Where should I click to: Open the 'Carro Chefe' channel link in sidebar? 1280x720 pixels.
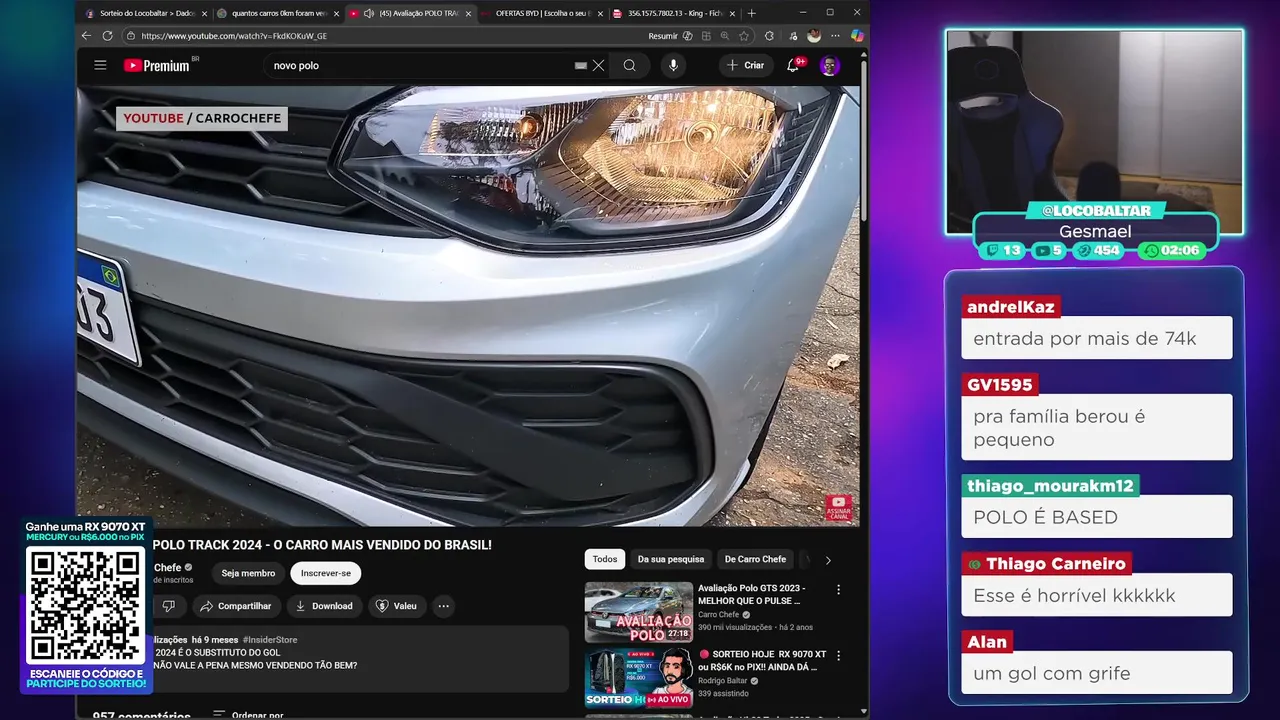click(718, 615)
